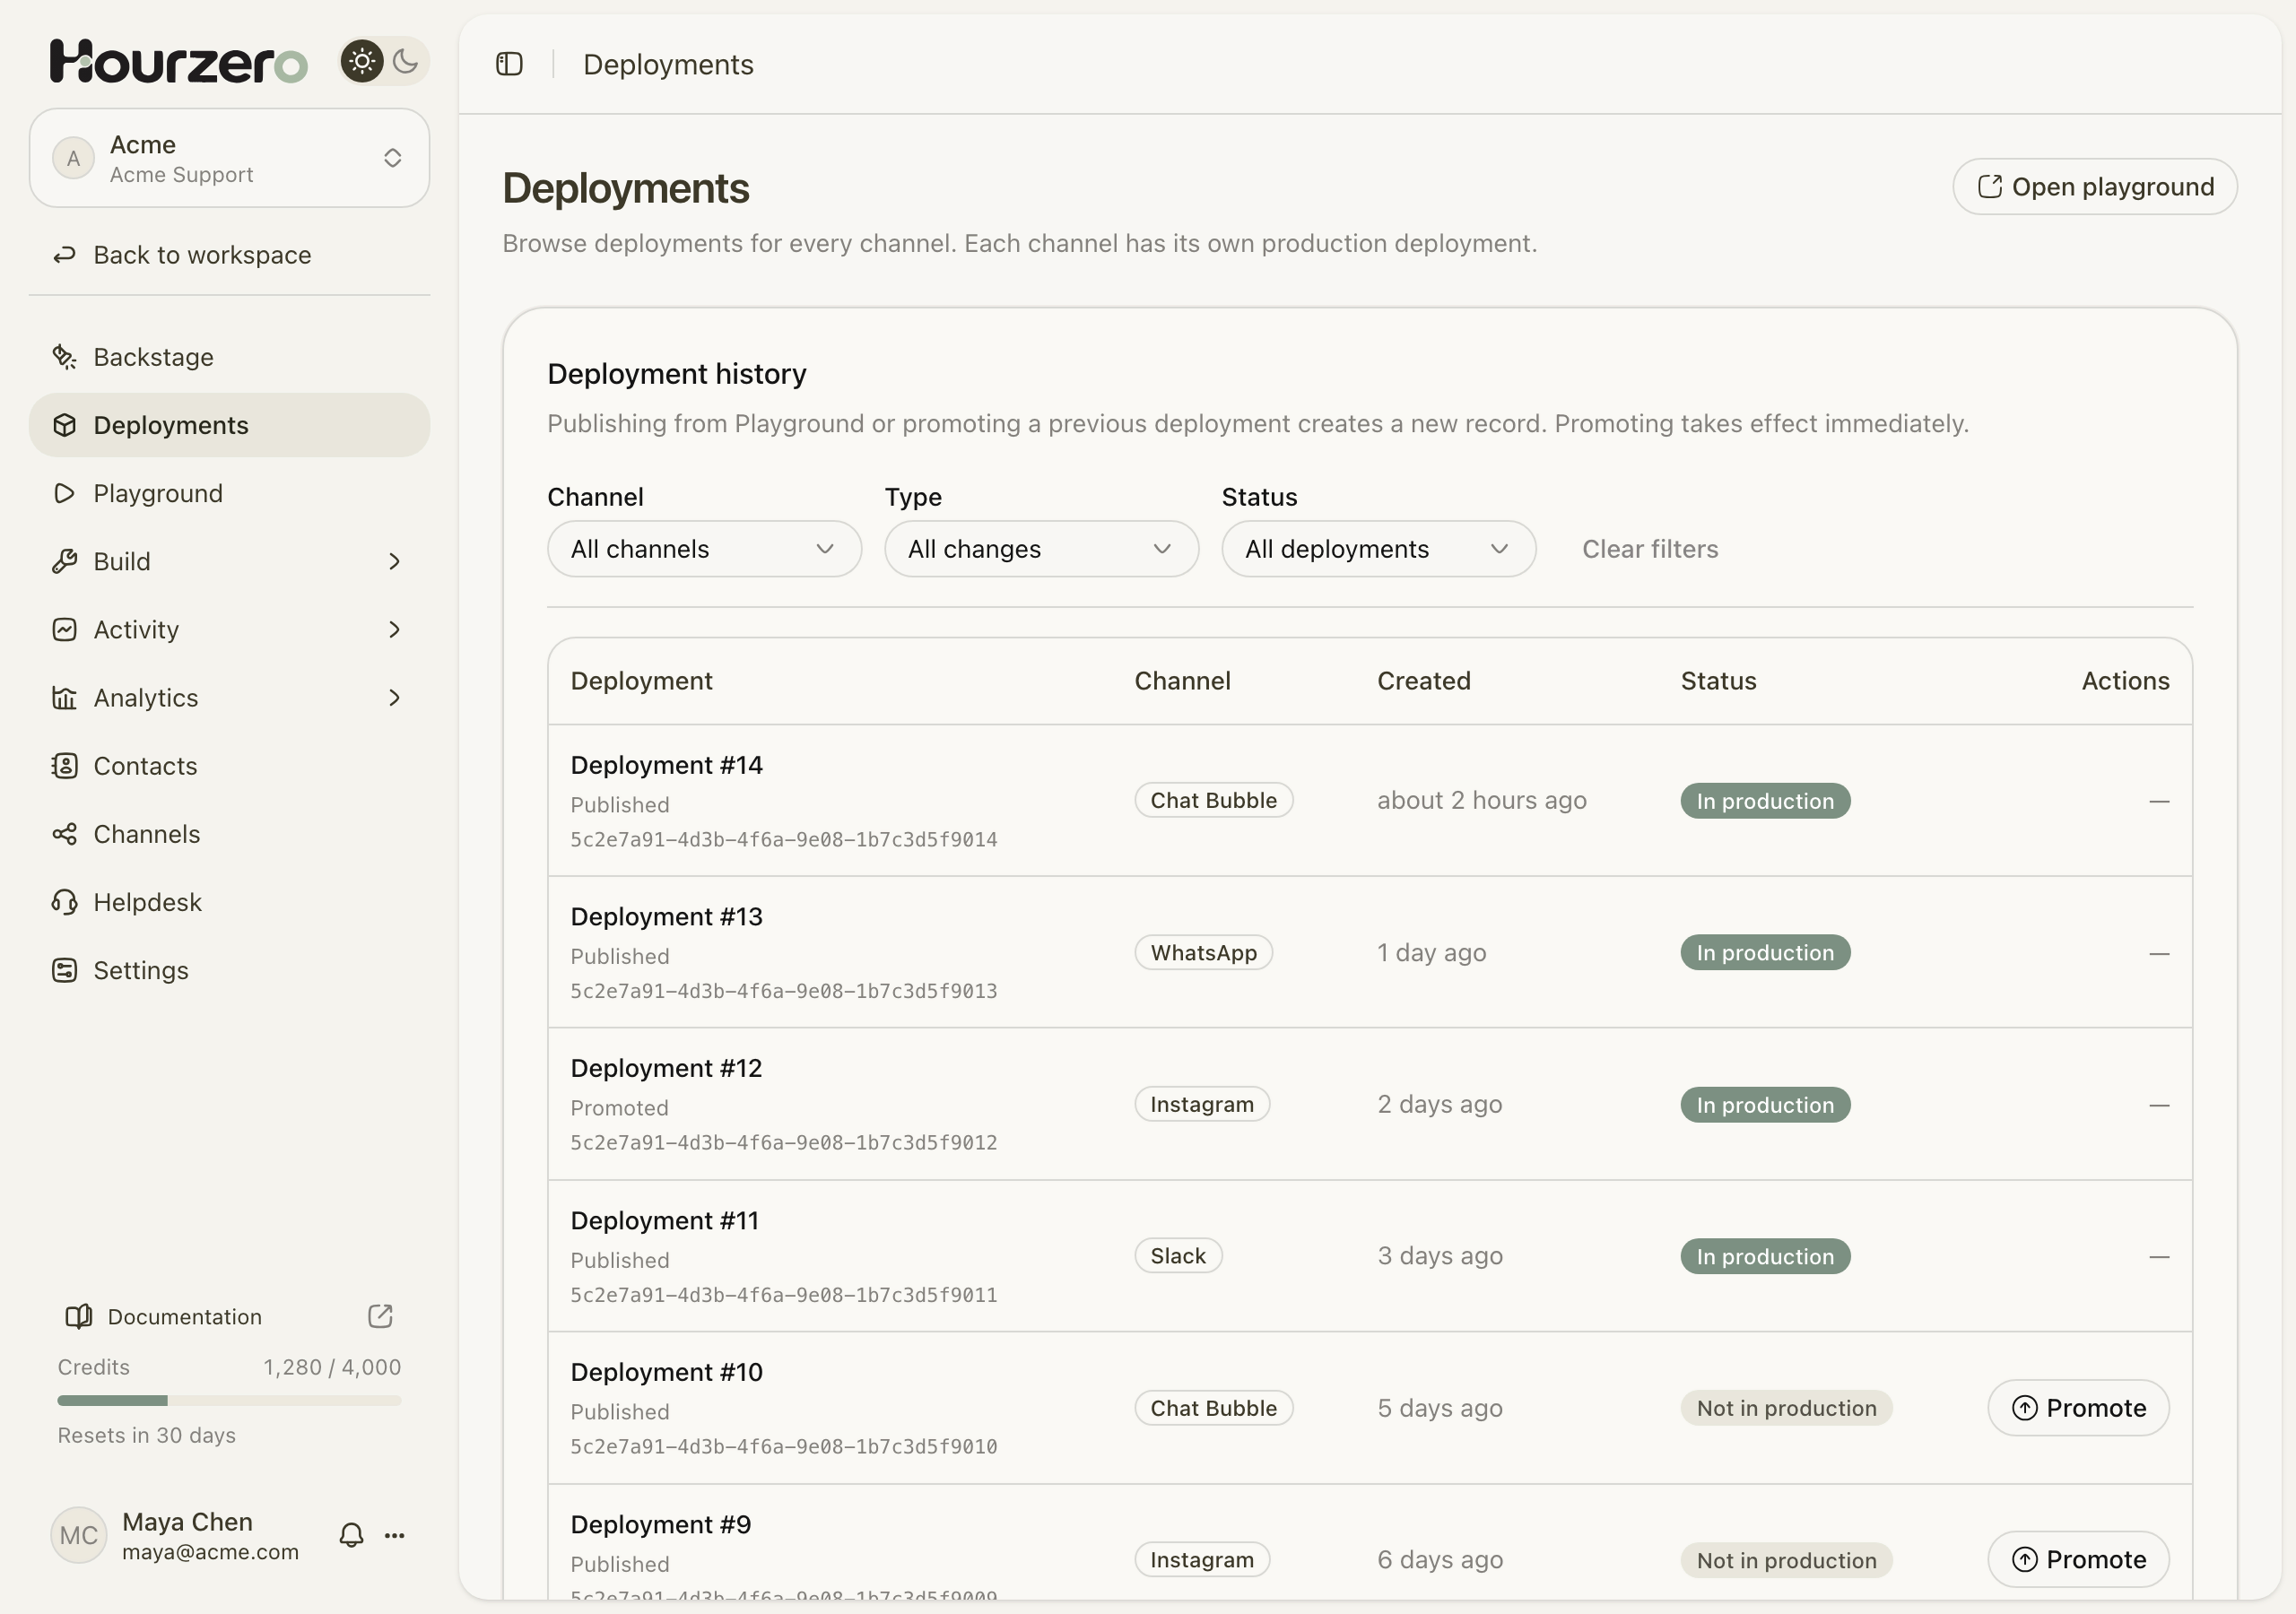This screenshot has width=2296, height=1614.
Task: Open Backstage in the sidebar
Action: pos(229,357)
